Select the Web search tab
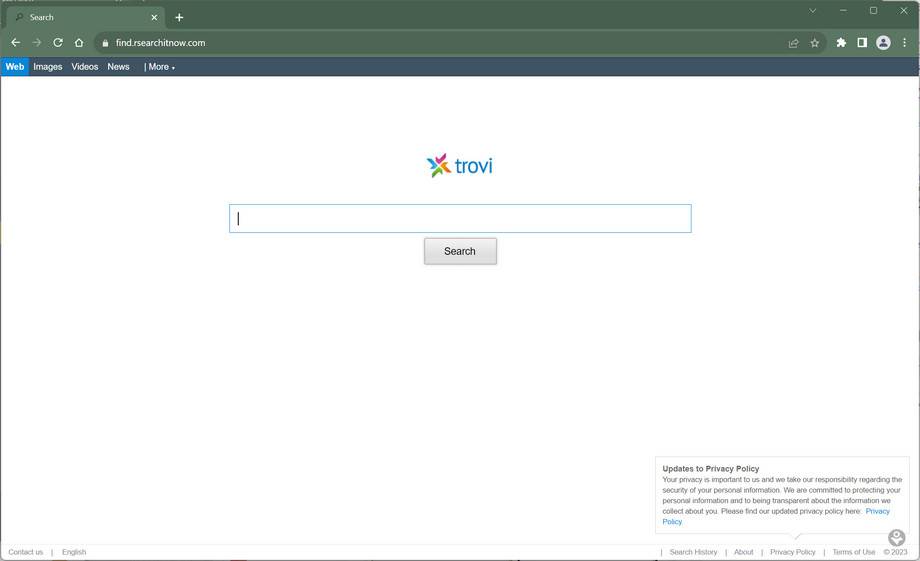The image size is (920, 561). click(x=15, y=67)
